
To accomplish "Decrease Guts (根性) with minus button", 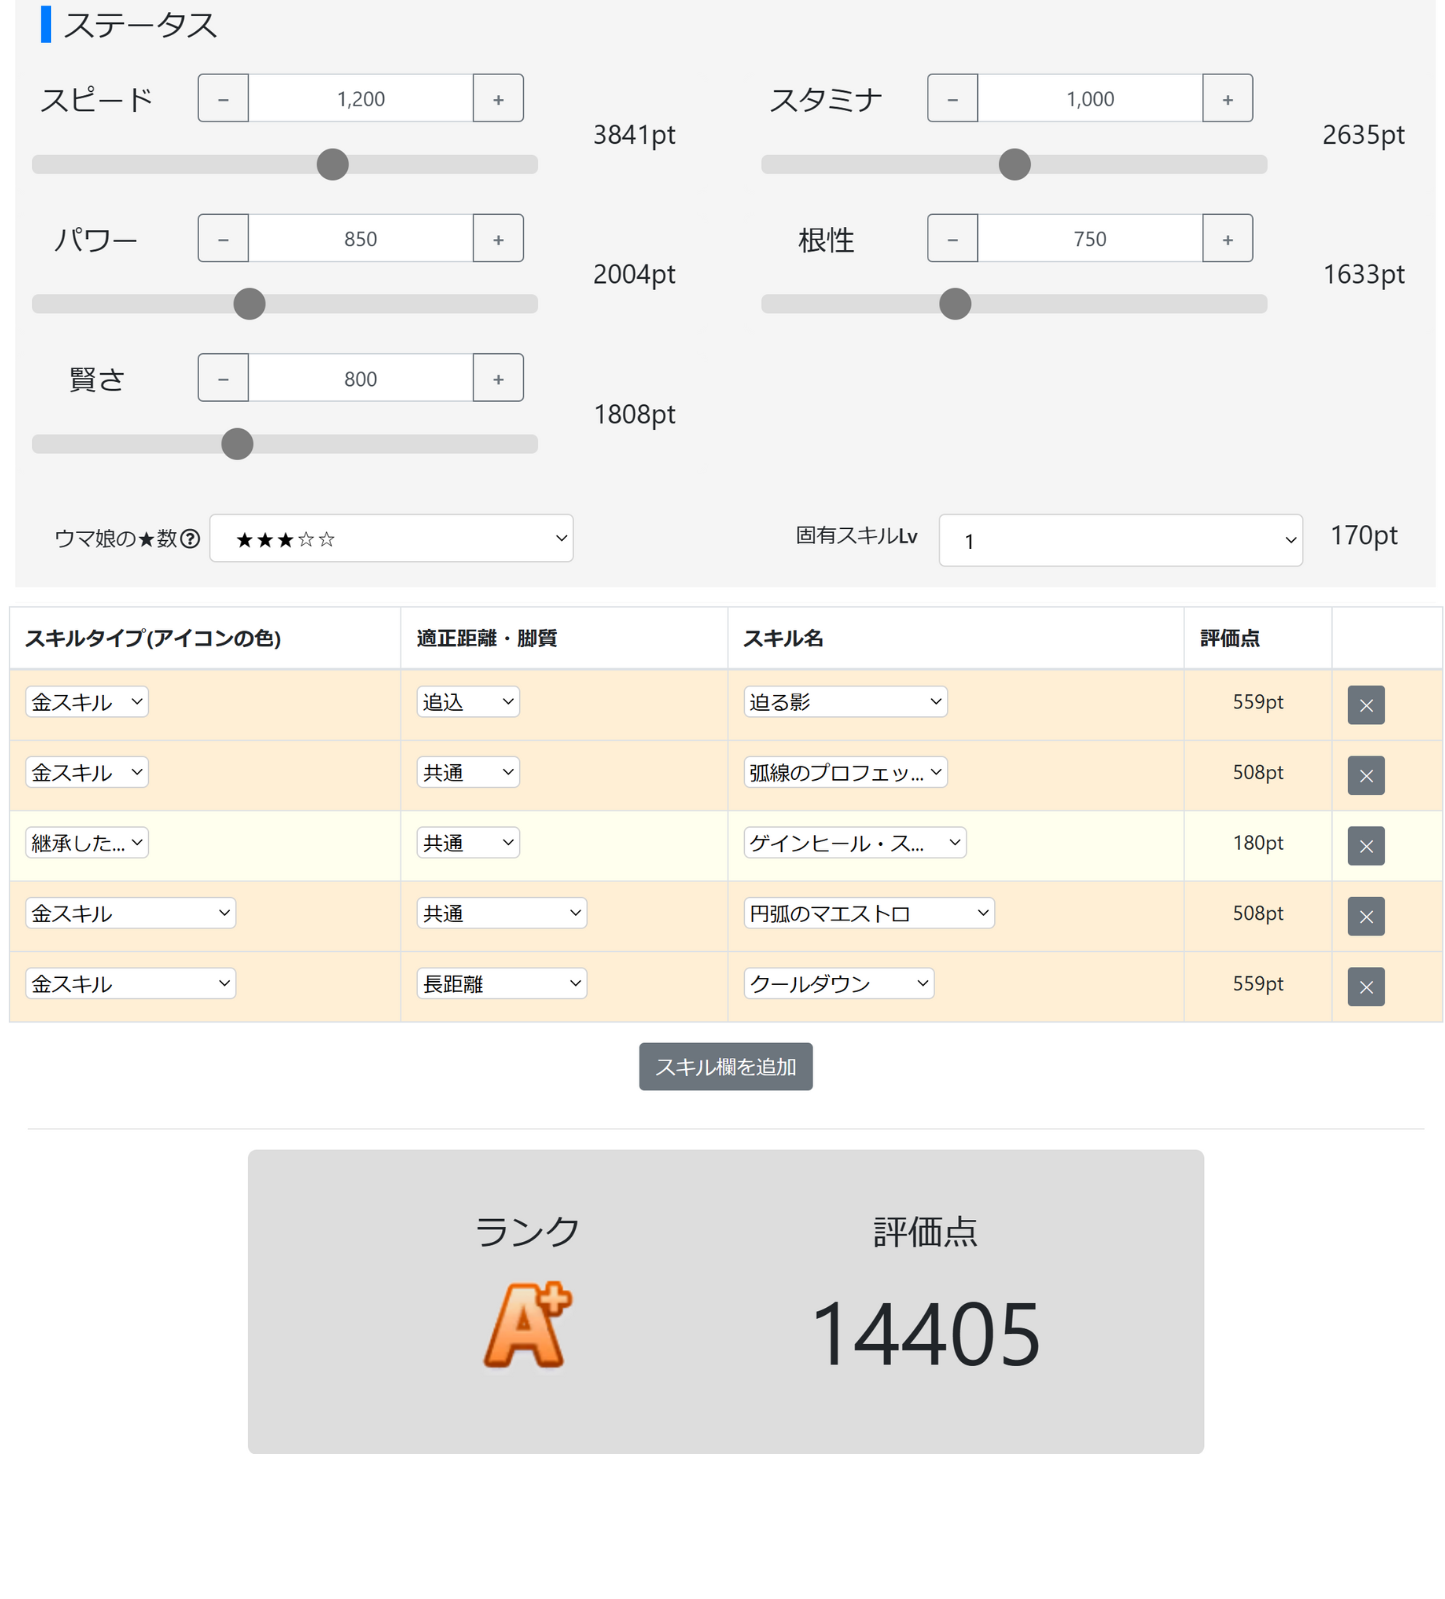I will 952,238.
